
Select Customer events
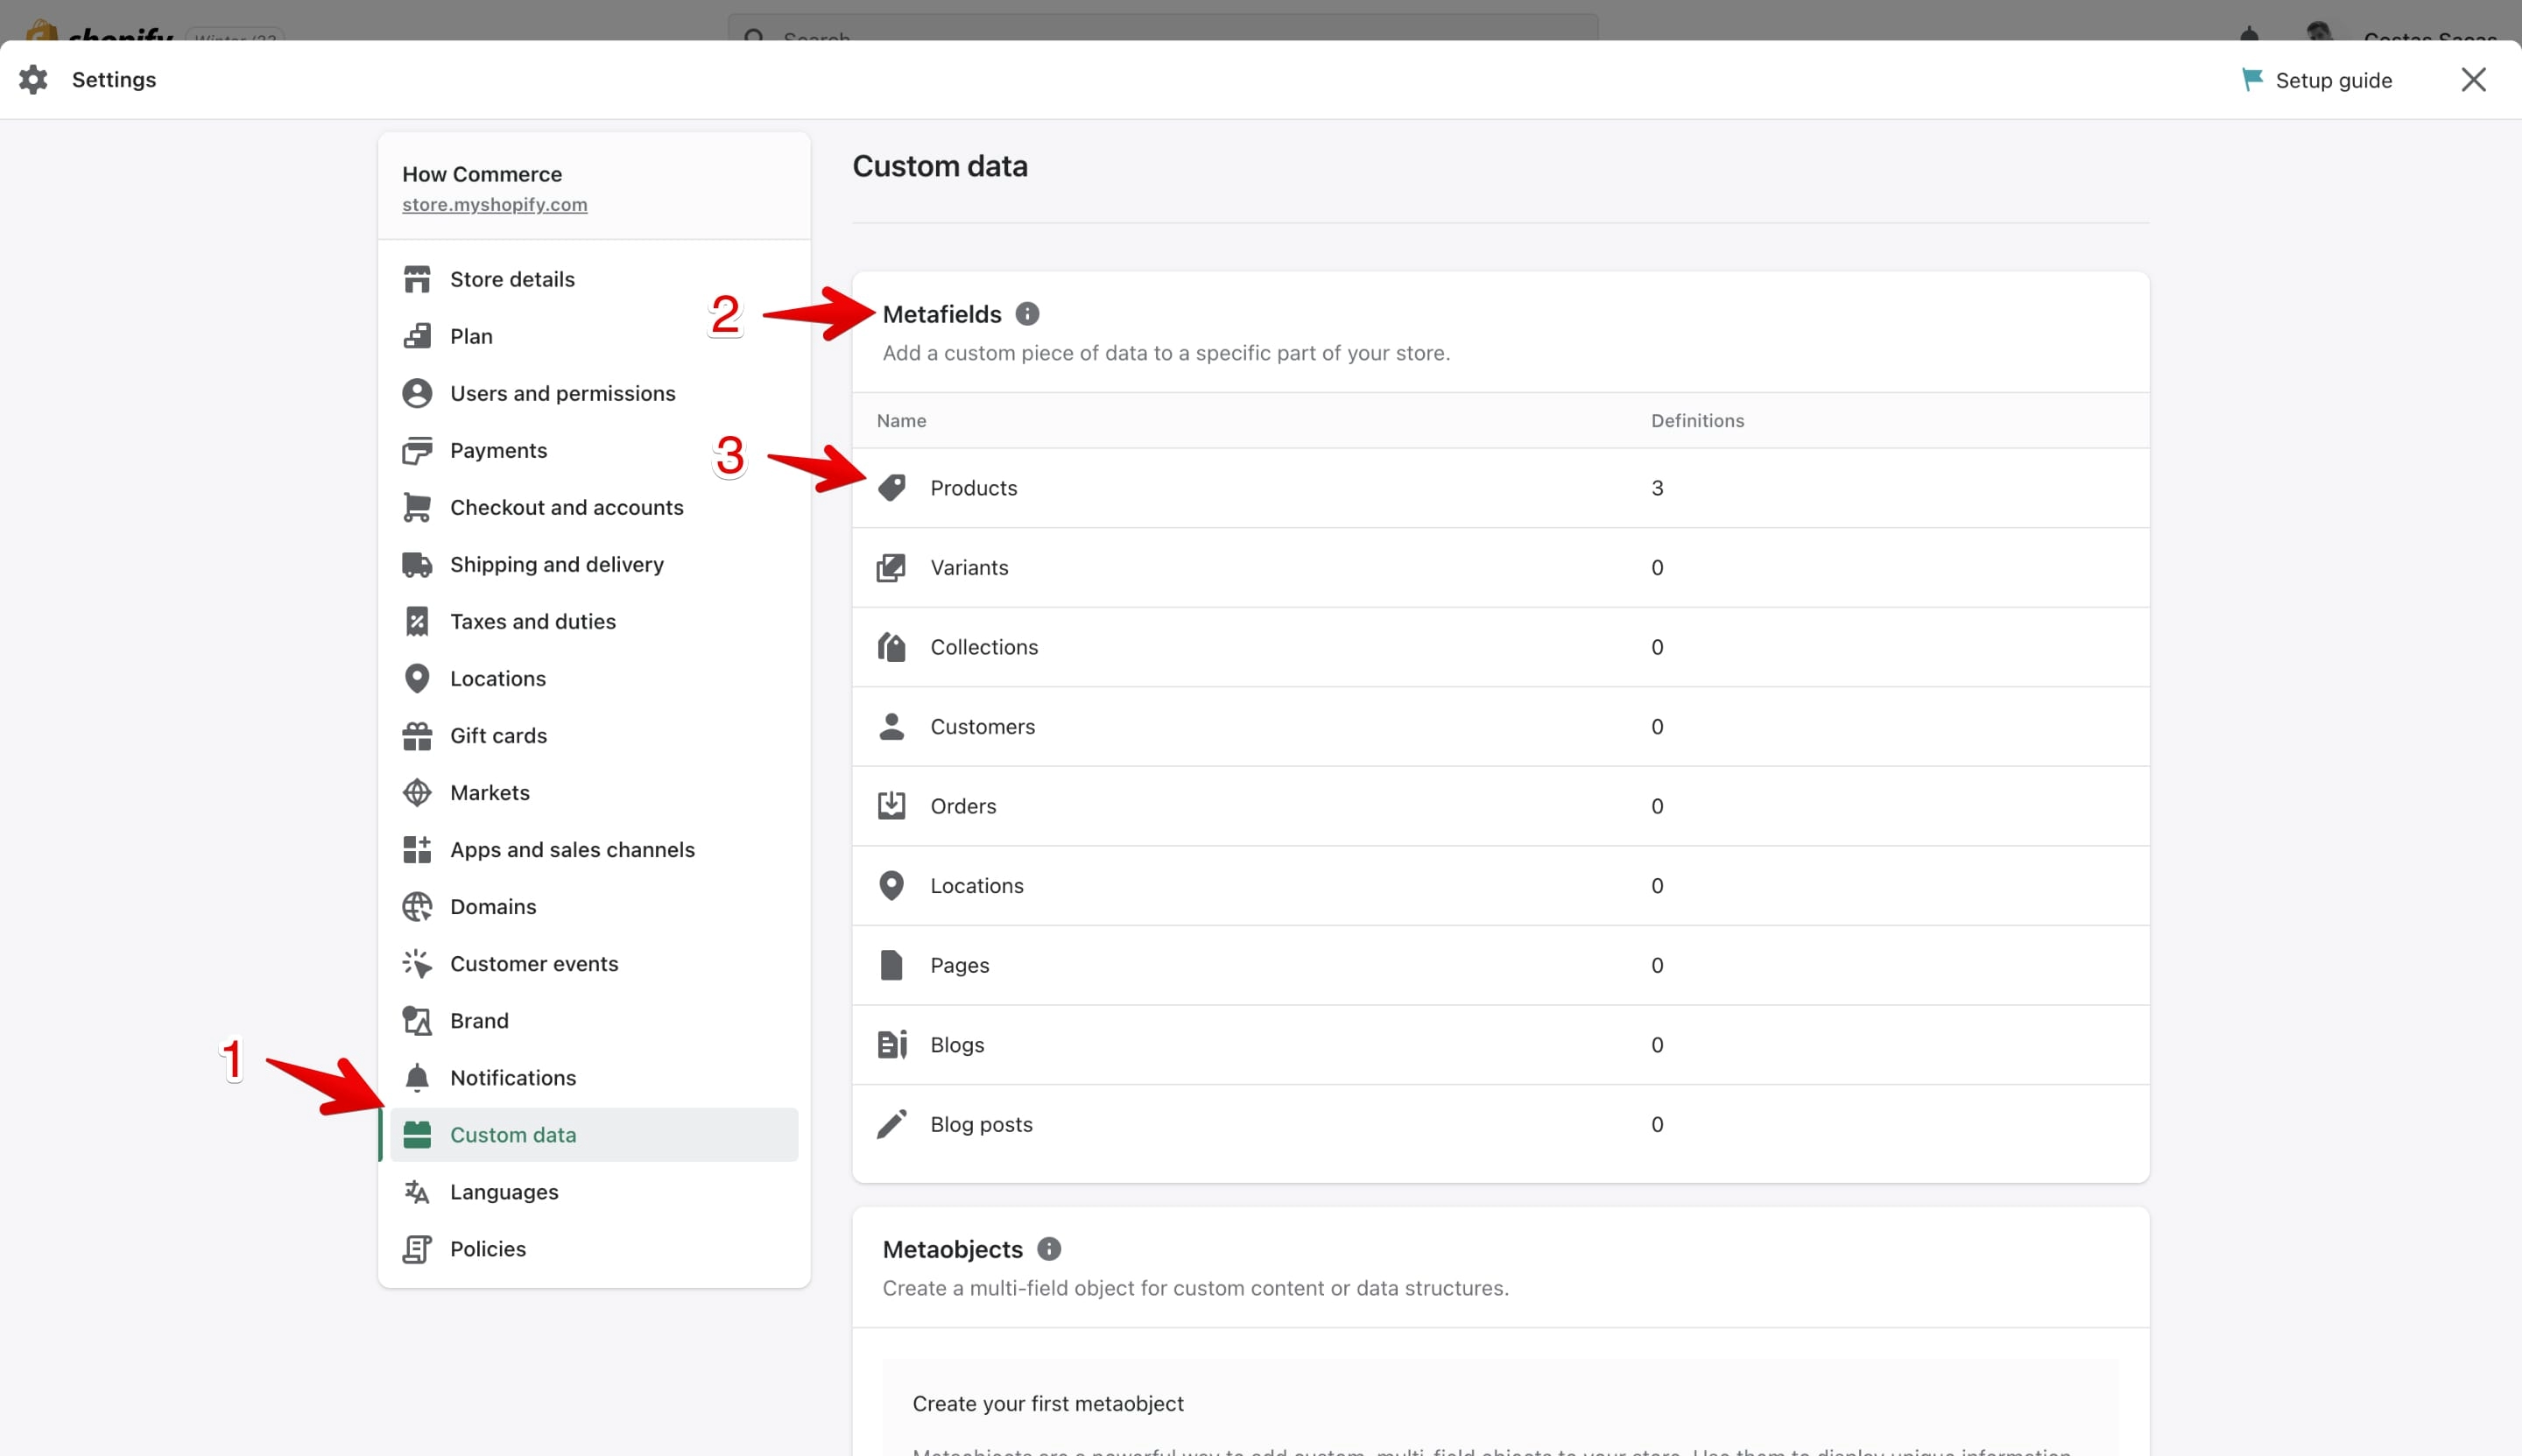pos(594,964)
